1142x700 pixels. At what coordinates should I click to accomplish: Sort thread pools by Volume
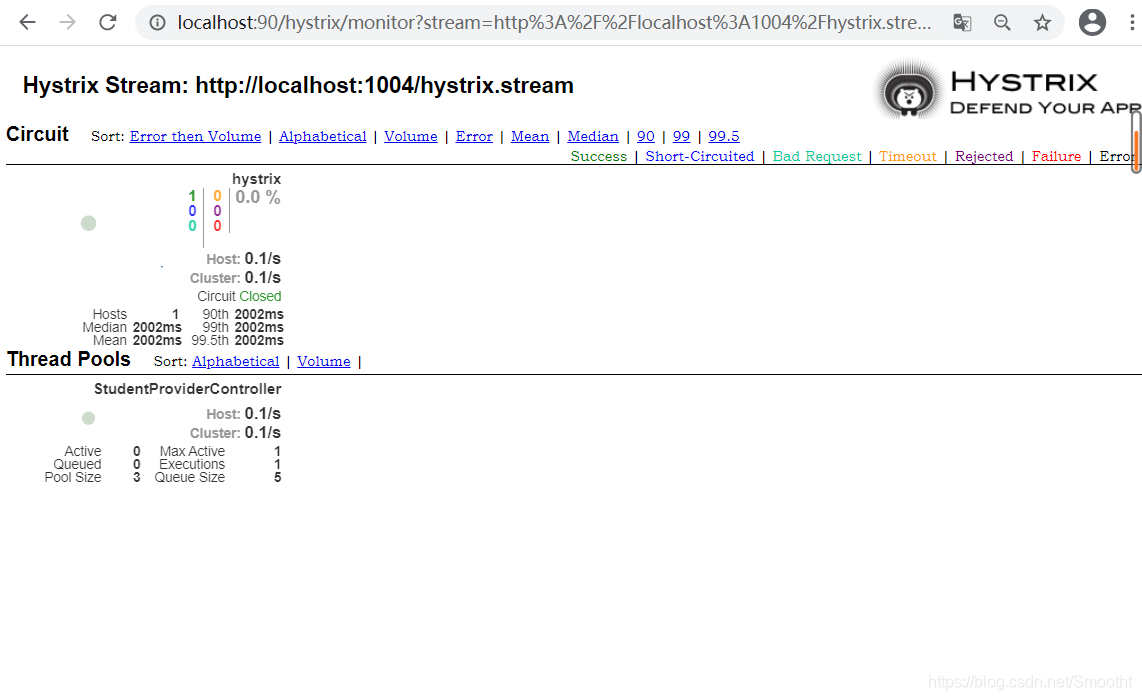[324, 361]
